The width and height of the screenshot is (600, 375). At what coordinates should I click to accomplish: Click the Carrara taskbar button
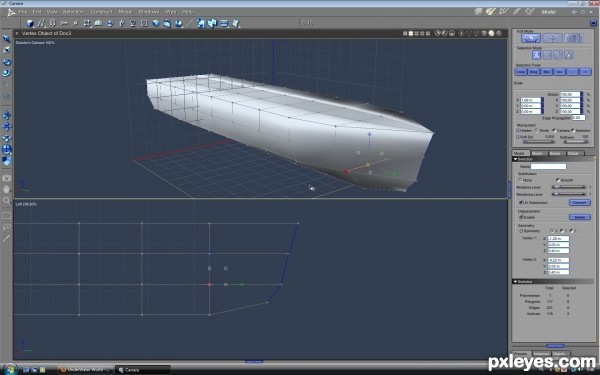142,370
